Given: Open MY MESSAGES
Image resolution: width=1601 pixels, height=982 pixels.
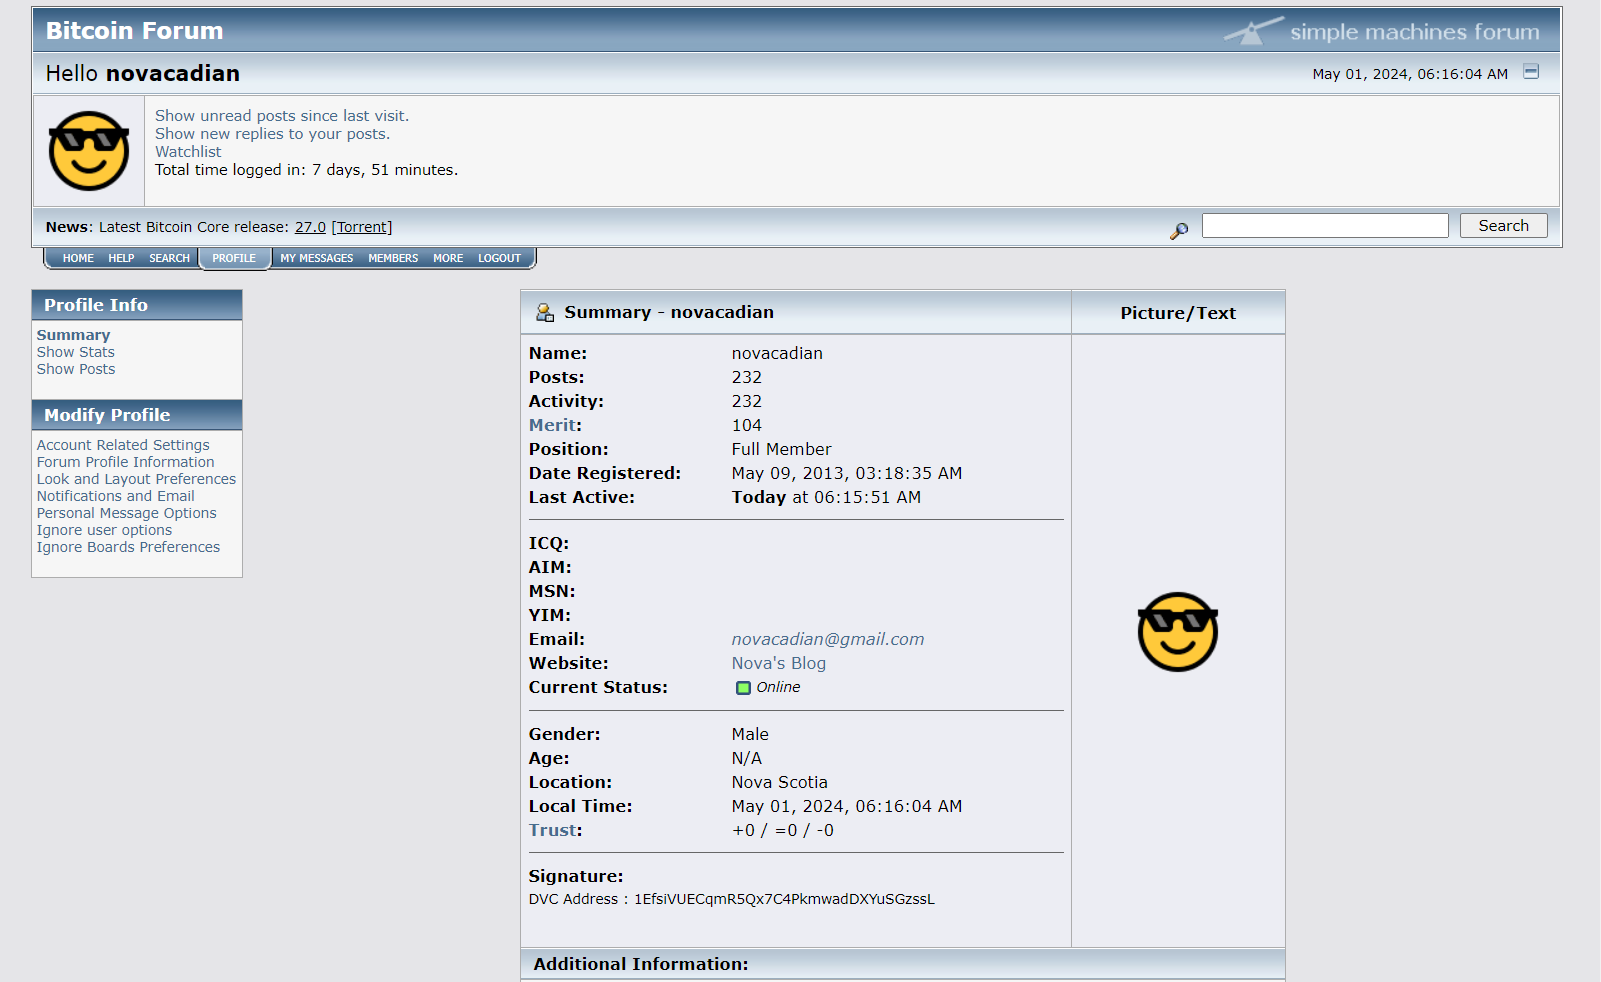Looking at the screenshot, I should pos(316,258).
